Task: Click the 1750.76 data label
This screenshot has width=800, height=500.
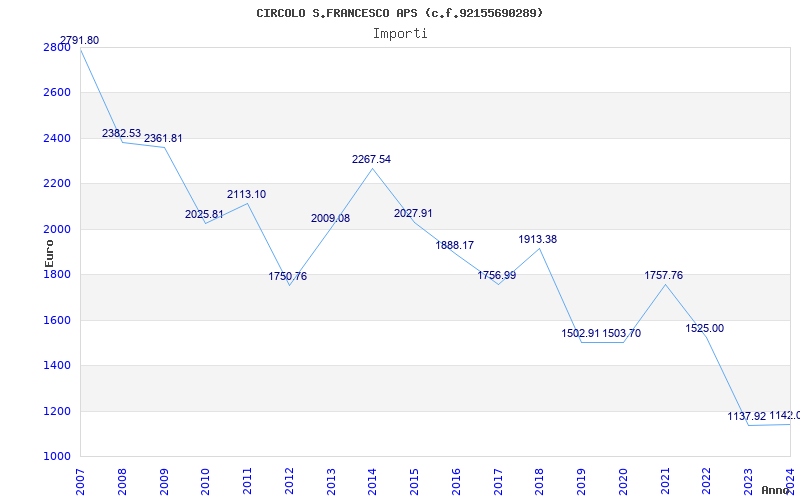Action: pyautogui.click(x=288, y=277)
